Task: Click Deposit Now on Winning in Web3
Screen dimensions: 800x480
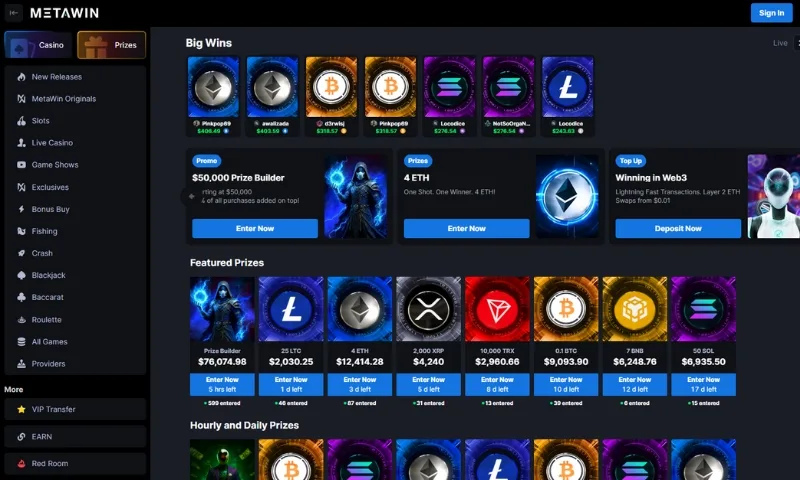Action: pyautogui.click(x=678, y=229)
